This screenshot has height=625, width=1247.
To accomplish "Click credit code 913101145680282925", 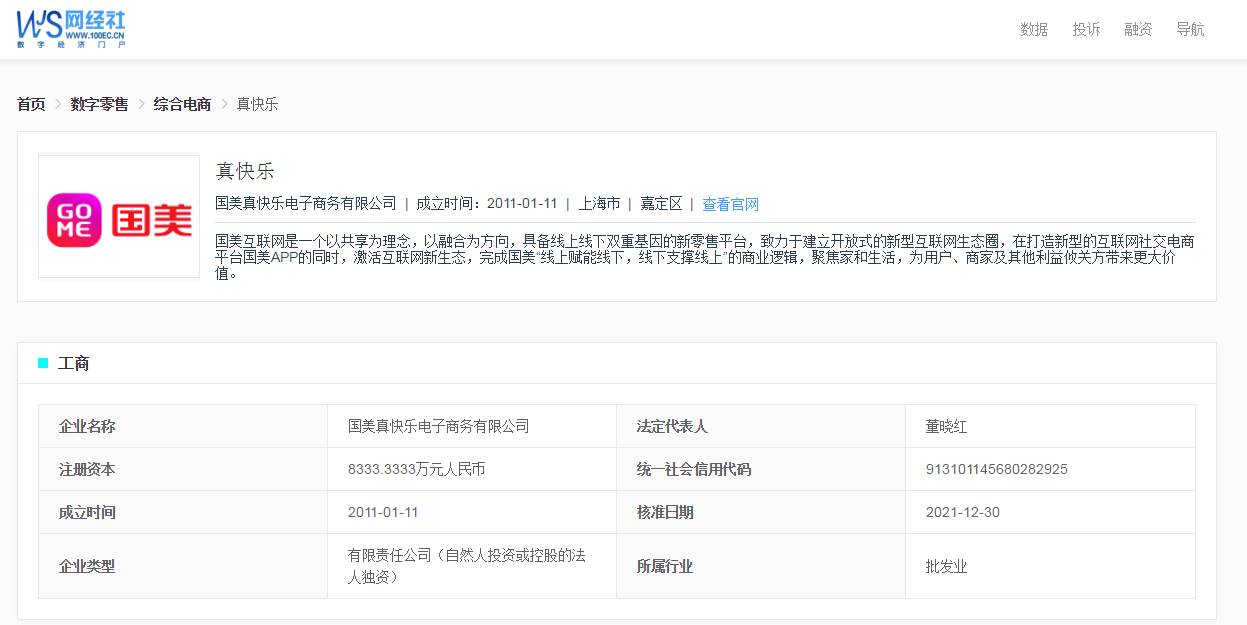I will coord(997,469).
